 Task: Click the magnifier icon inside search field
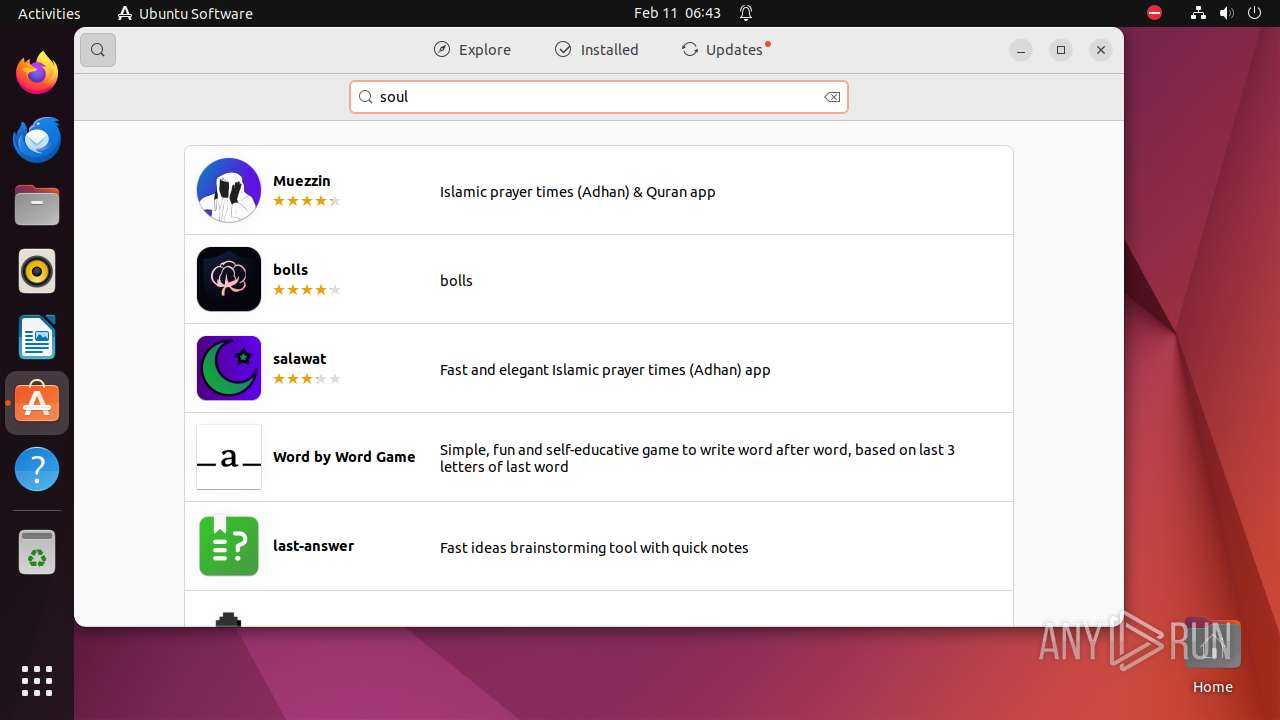[x=365, y=97]
